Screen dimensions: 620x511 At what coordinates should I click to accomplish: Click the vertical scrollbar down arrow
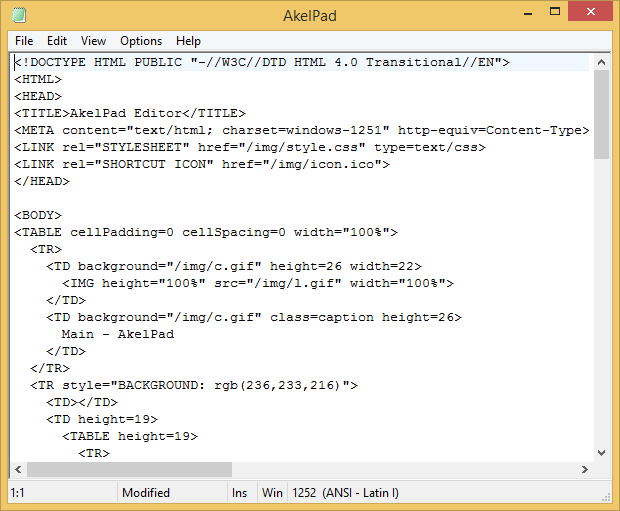[601, 453]
